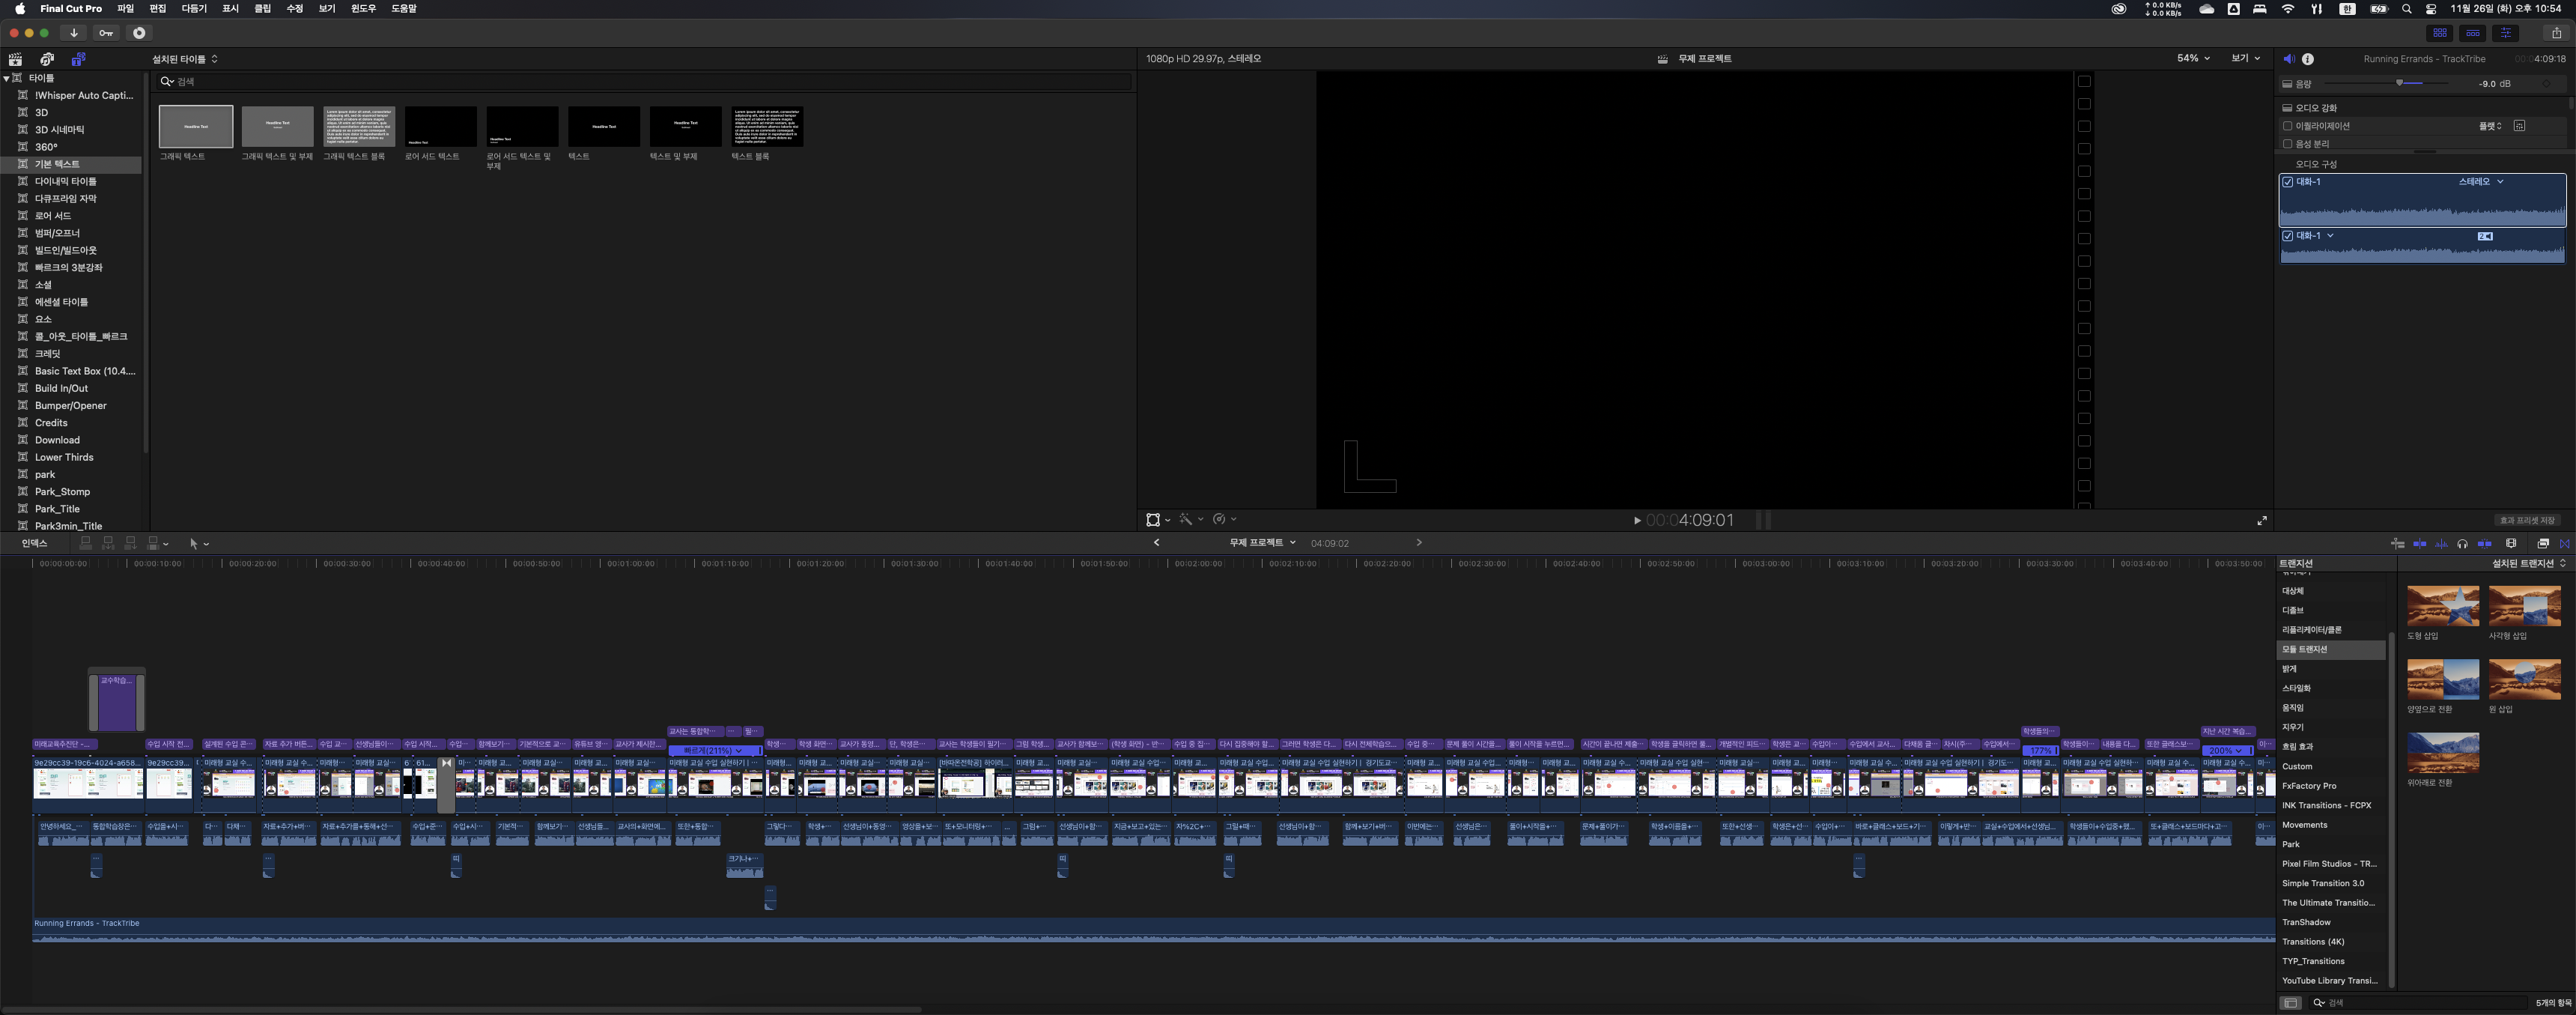Screen dimensions: 2576x1015
Task: Enable the 음성 분리 checkbox
Action: pos(2287,144)
